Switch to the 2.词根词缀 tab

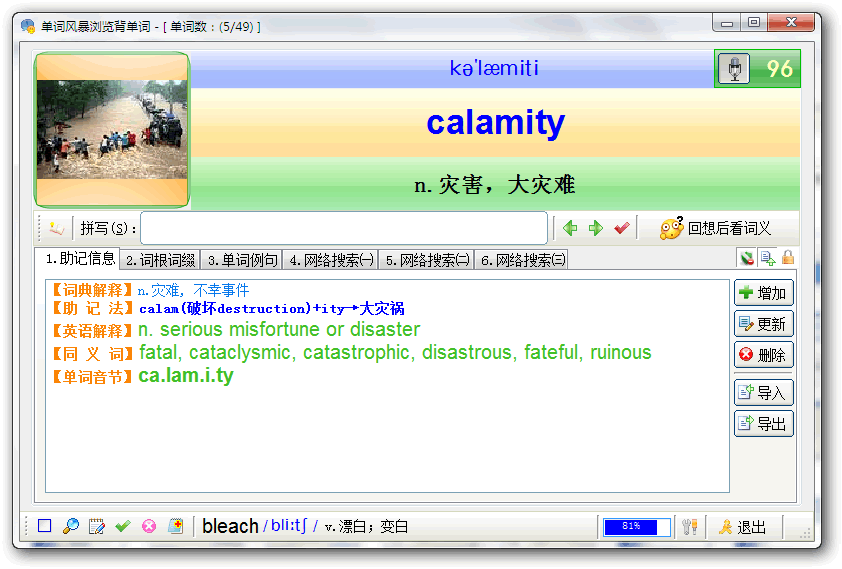click(160, 260)
